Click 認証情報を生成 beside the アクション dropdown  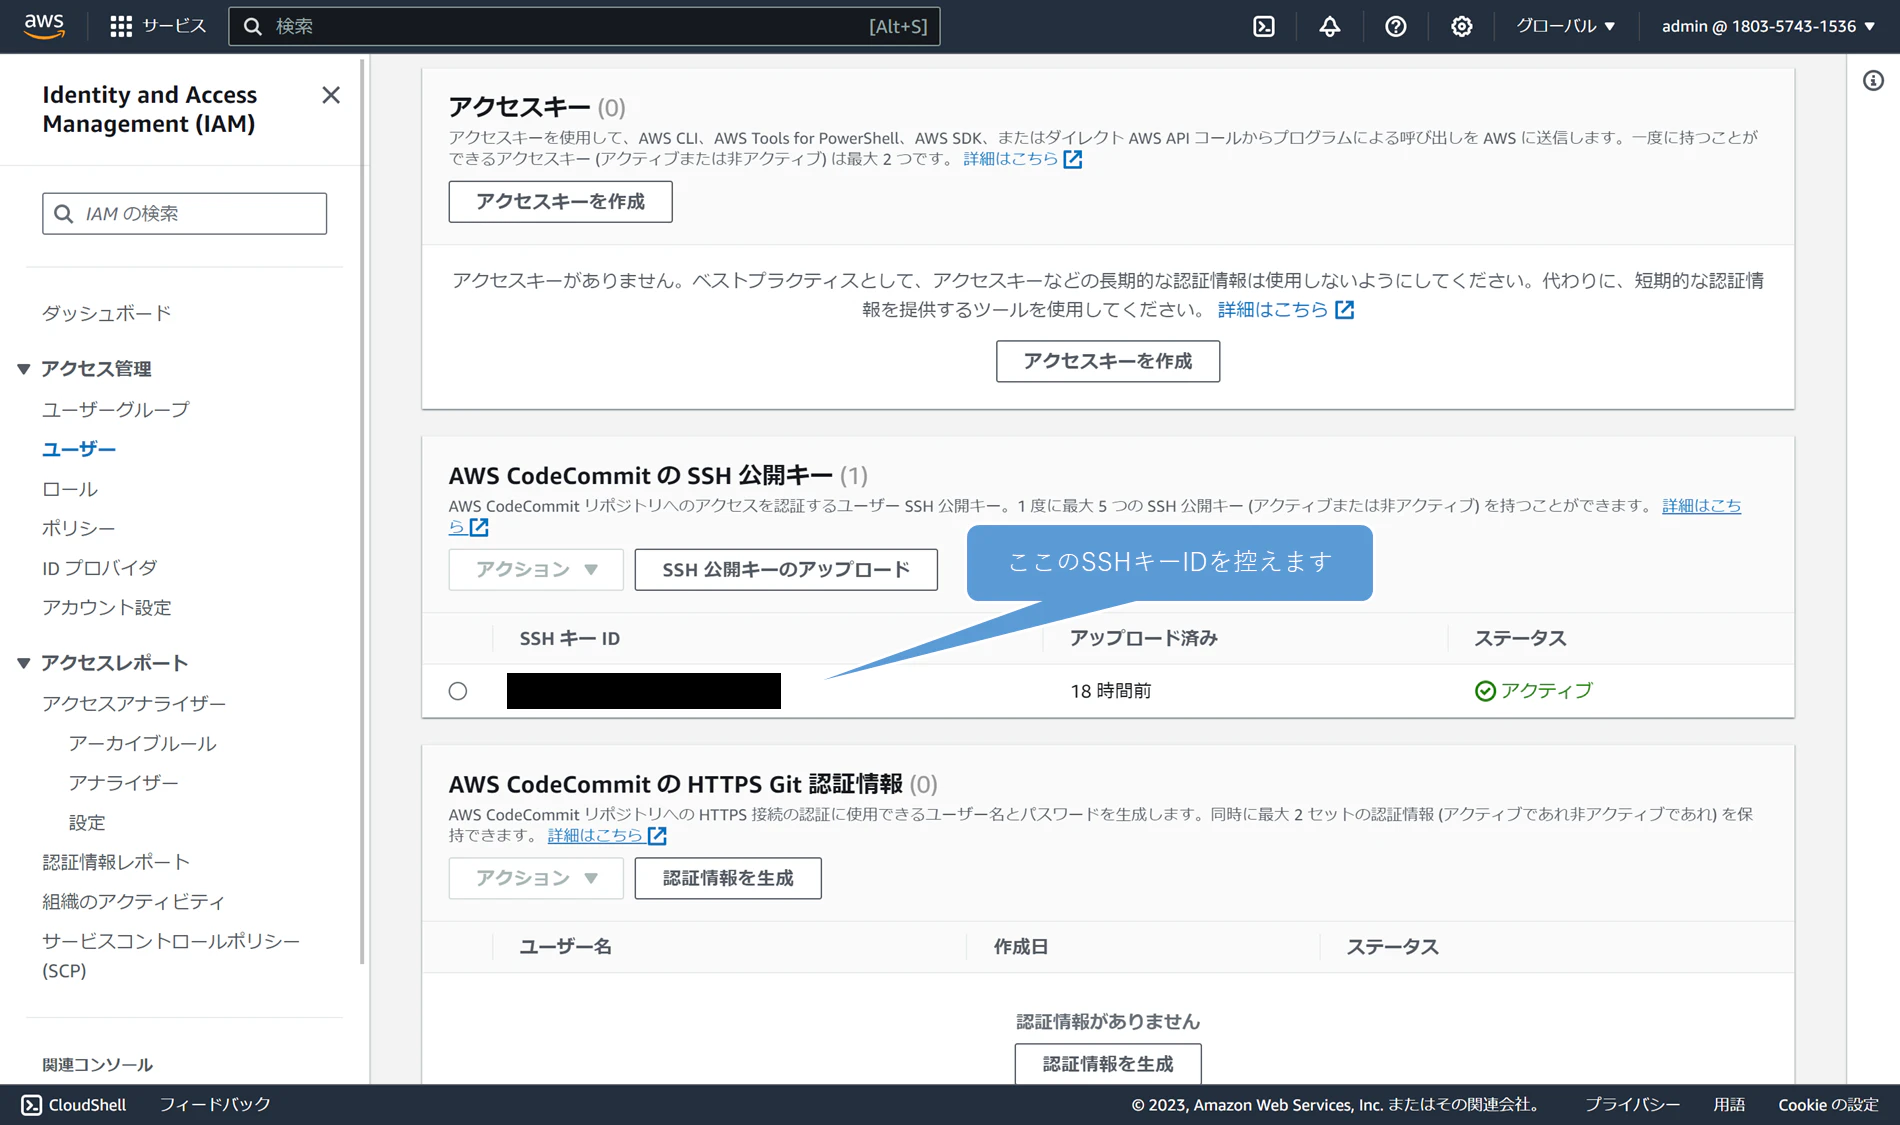coord(728,878)
